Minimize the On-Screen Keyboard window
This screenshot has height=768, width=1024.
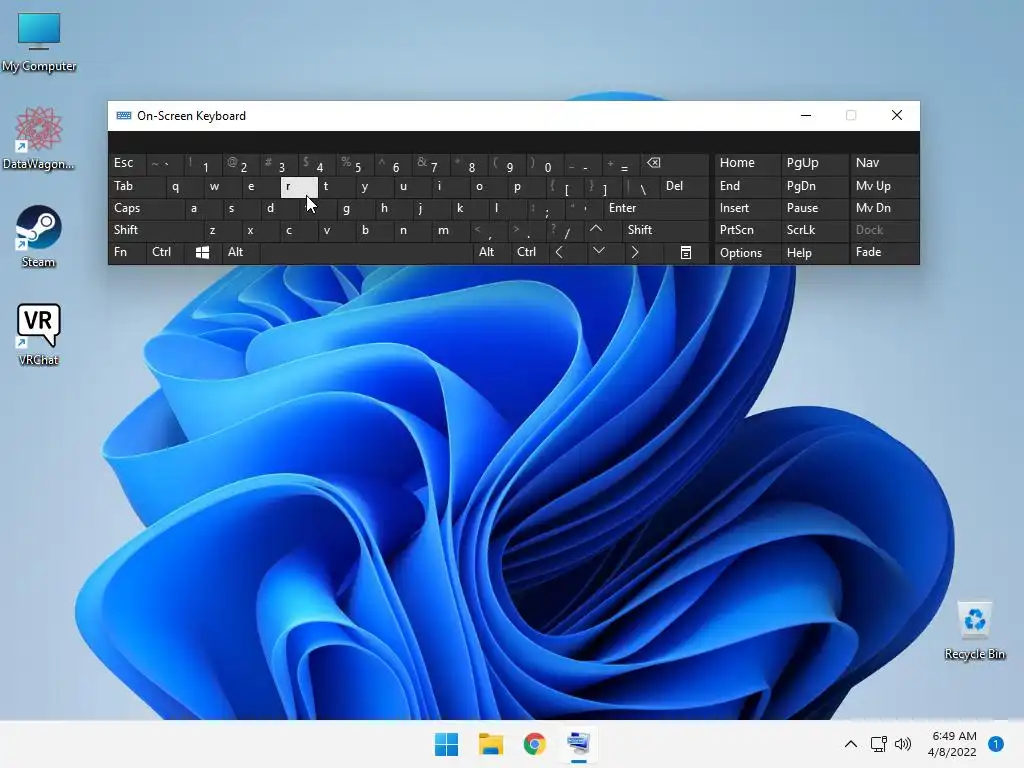[x=806, y=116]
